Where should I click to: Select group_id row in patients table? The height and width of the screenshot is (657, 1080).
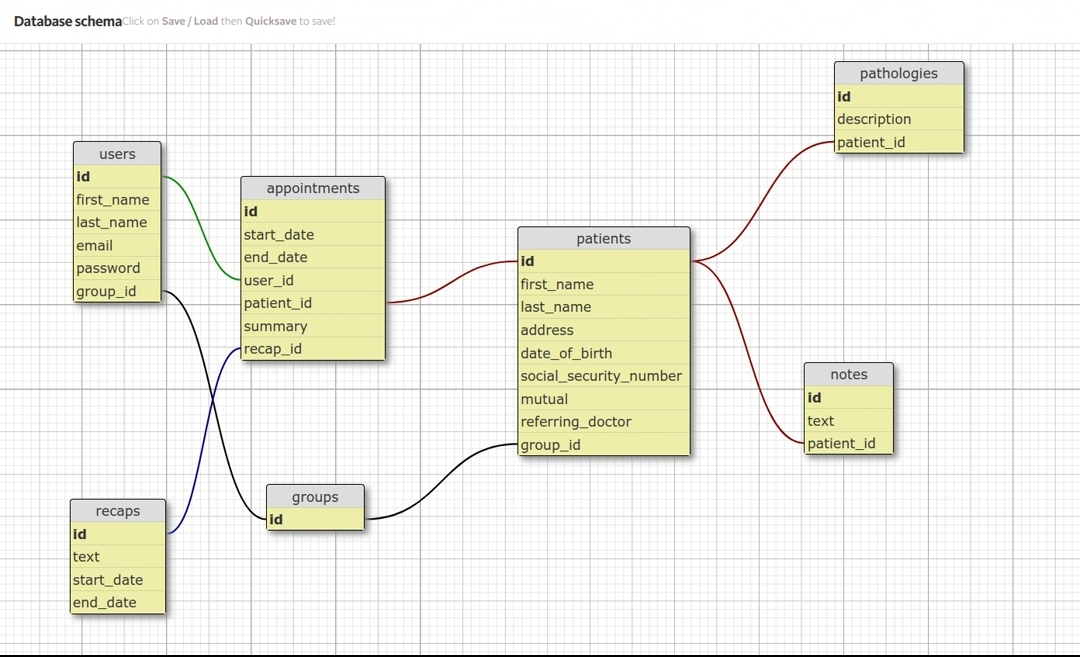click(x=603, y=445)
